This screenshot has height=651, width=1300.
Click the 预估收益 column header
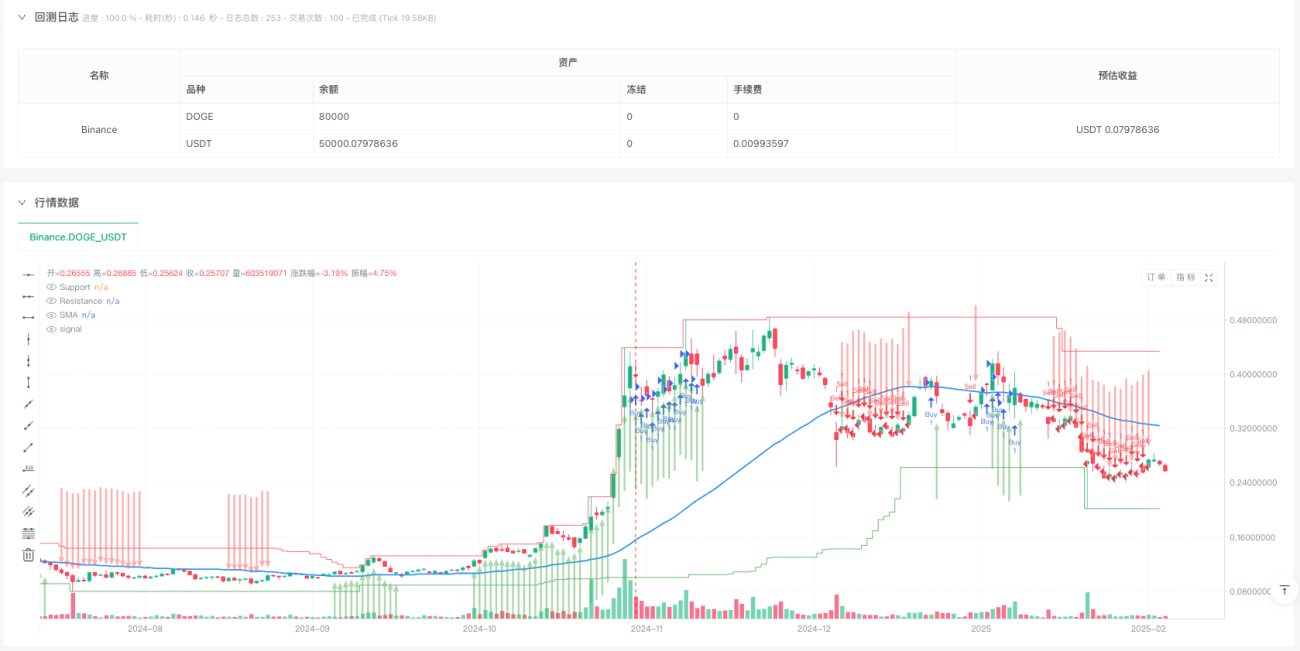(1117, 75)
